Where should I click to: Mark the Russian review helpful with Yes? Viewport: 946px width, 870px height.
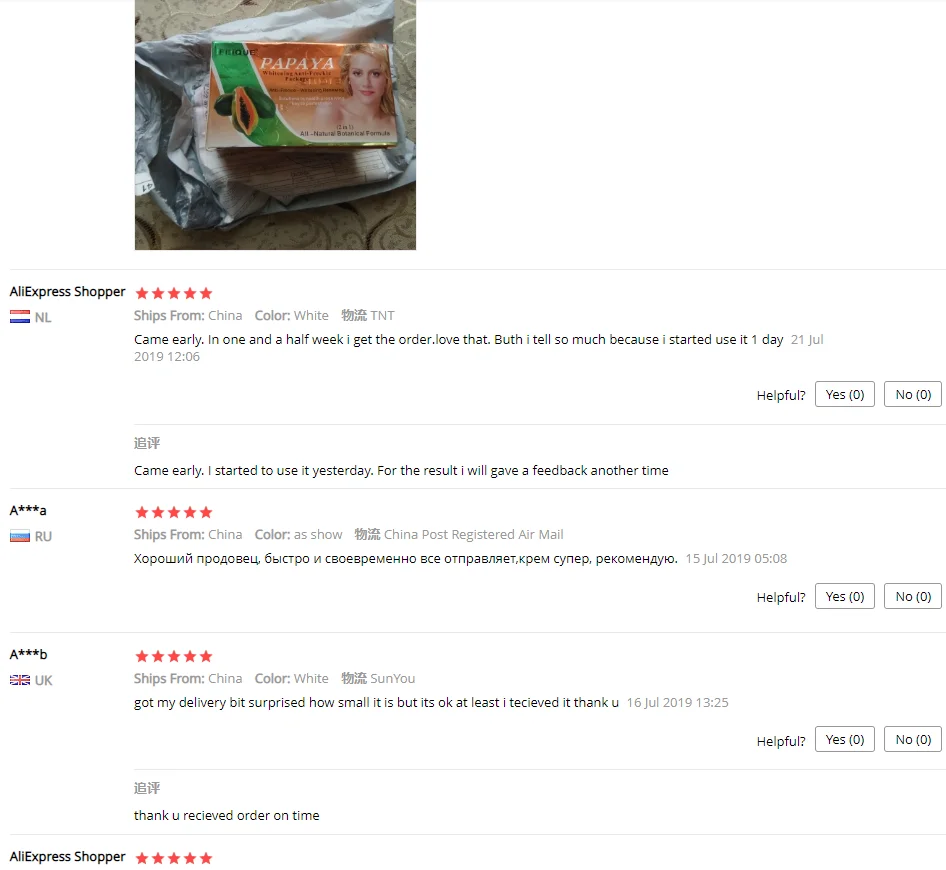tap(845, 596)
